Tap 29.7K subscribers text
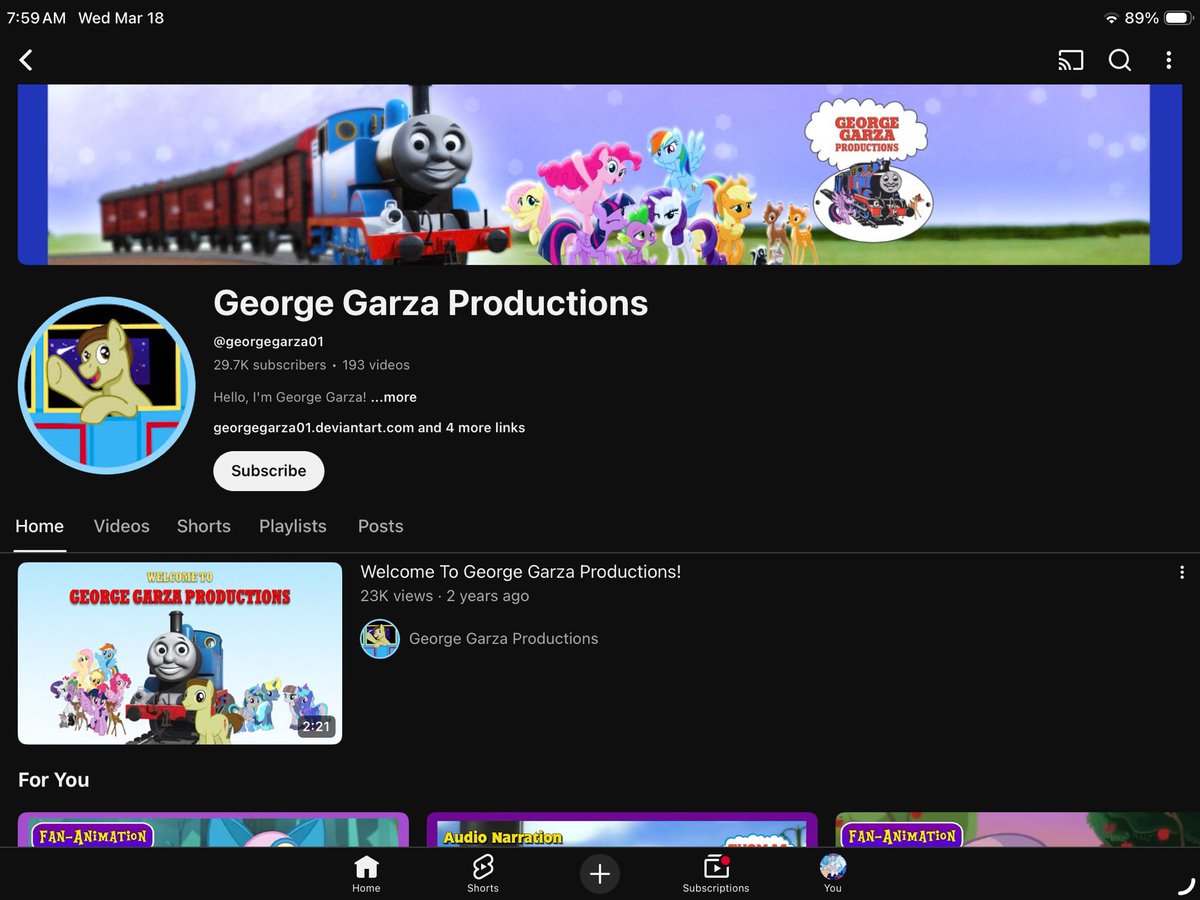 [270, 365]
